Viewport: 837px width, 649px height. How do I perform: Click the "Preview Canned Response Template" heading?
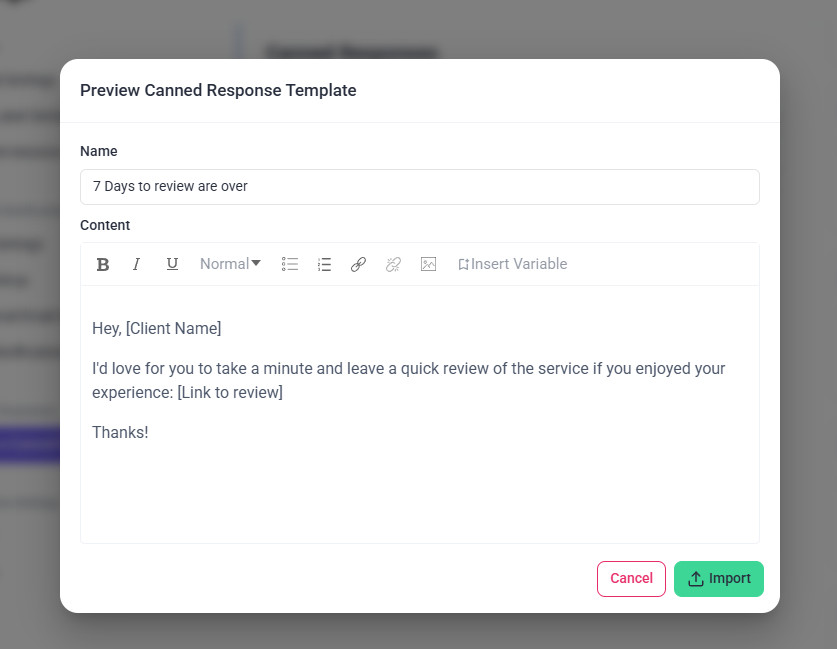pyautogui.click(x=218, y=90)
